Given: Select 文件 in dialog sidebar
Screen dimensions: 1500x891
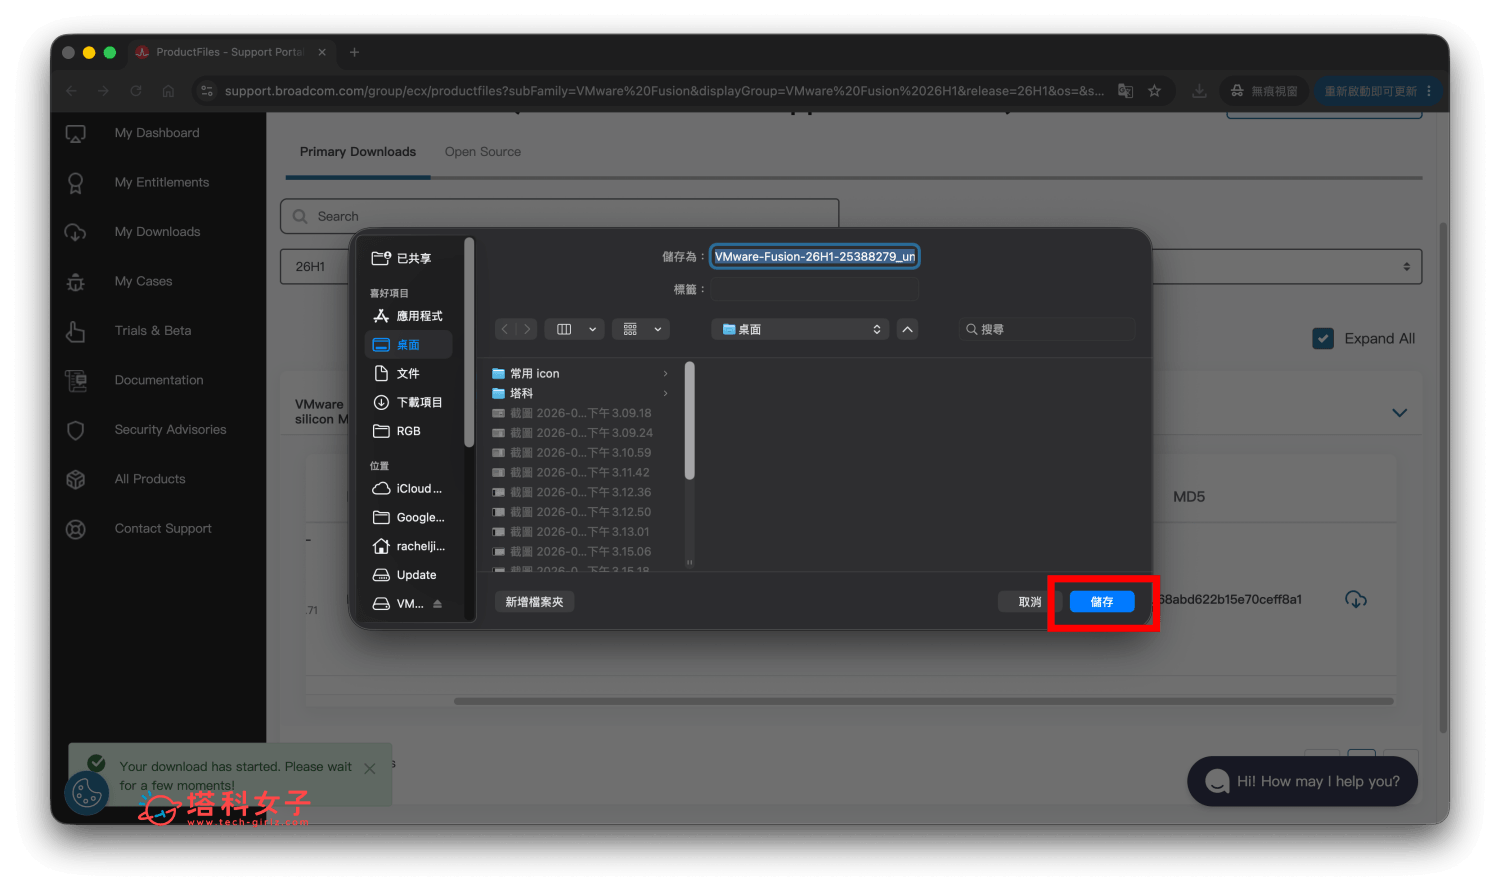Looking at the screenshot, I should click(409, 374).
